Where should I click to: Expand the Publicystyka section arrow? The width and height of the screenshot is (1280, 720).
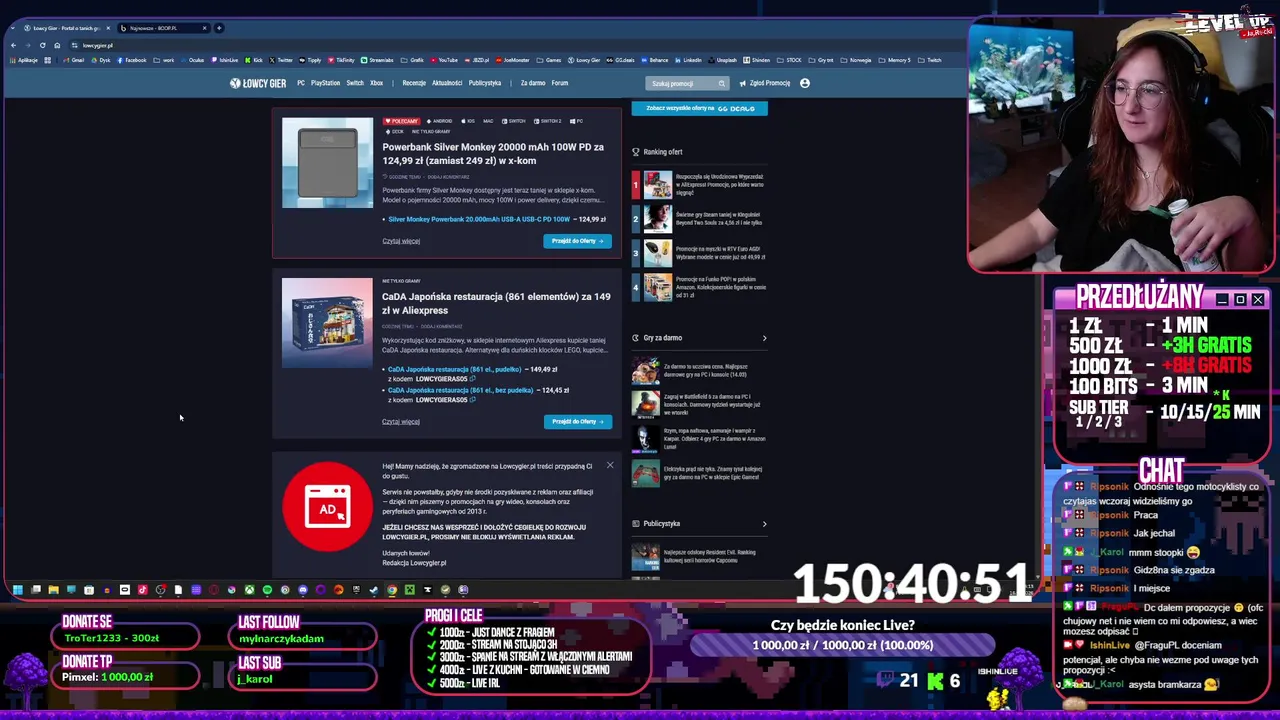tap(764, 524)
